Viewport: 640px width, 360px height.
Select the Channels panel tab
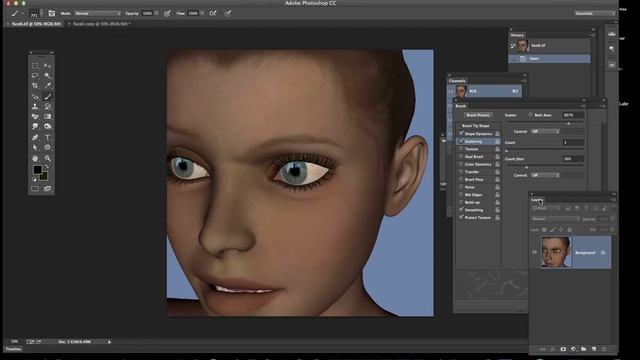click(x=457, y=81)
